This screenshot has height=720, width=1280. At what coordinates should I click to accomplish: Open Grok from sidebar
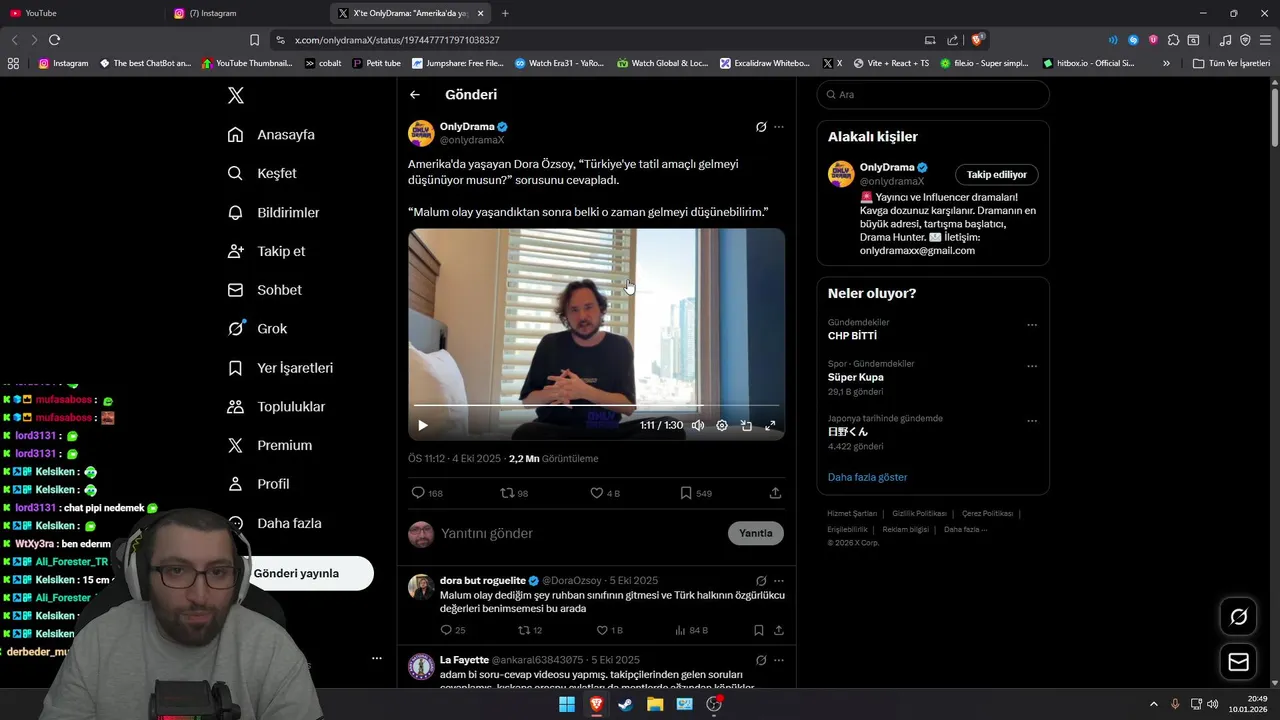click(x=257, y=329)
